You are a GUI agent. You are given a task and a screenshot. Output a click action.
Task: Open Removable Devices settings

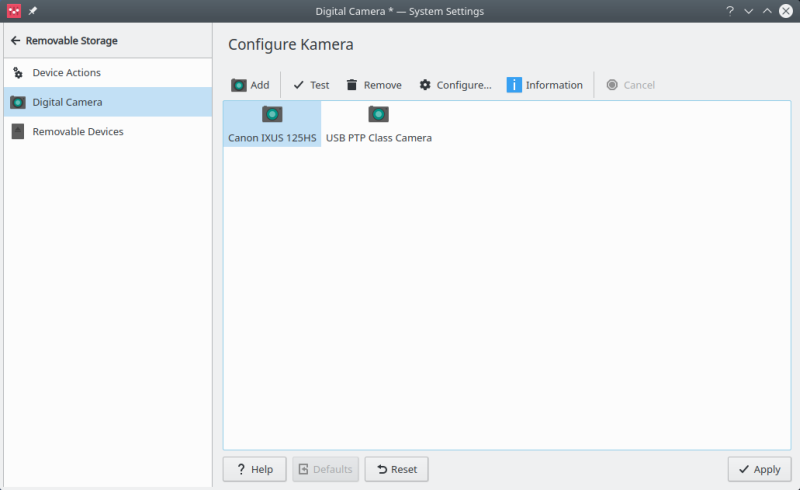tap(108, 132)
